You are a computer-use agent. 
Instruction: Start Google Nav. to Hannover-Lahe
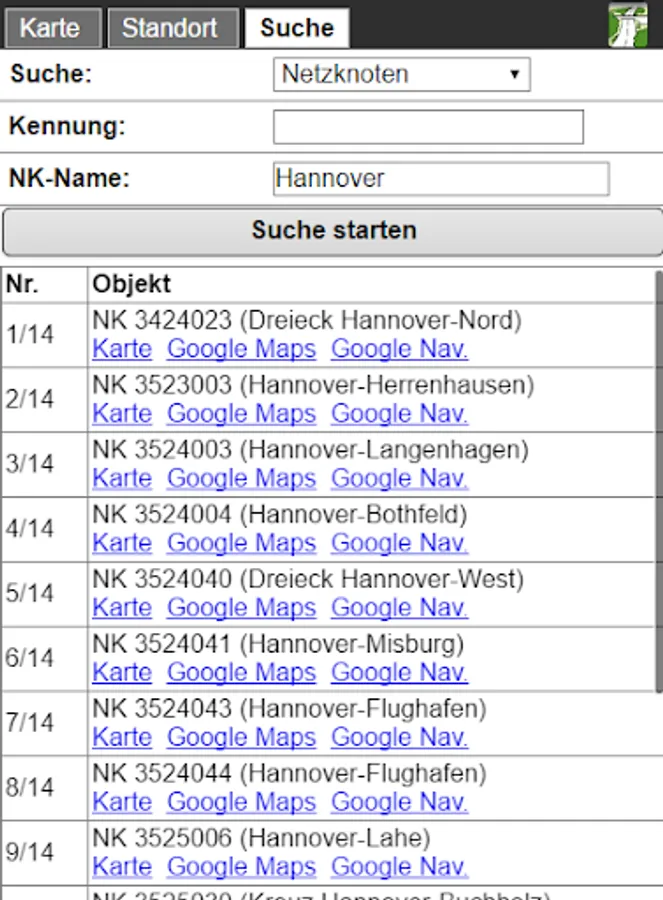coord(399,867)
